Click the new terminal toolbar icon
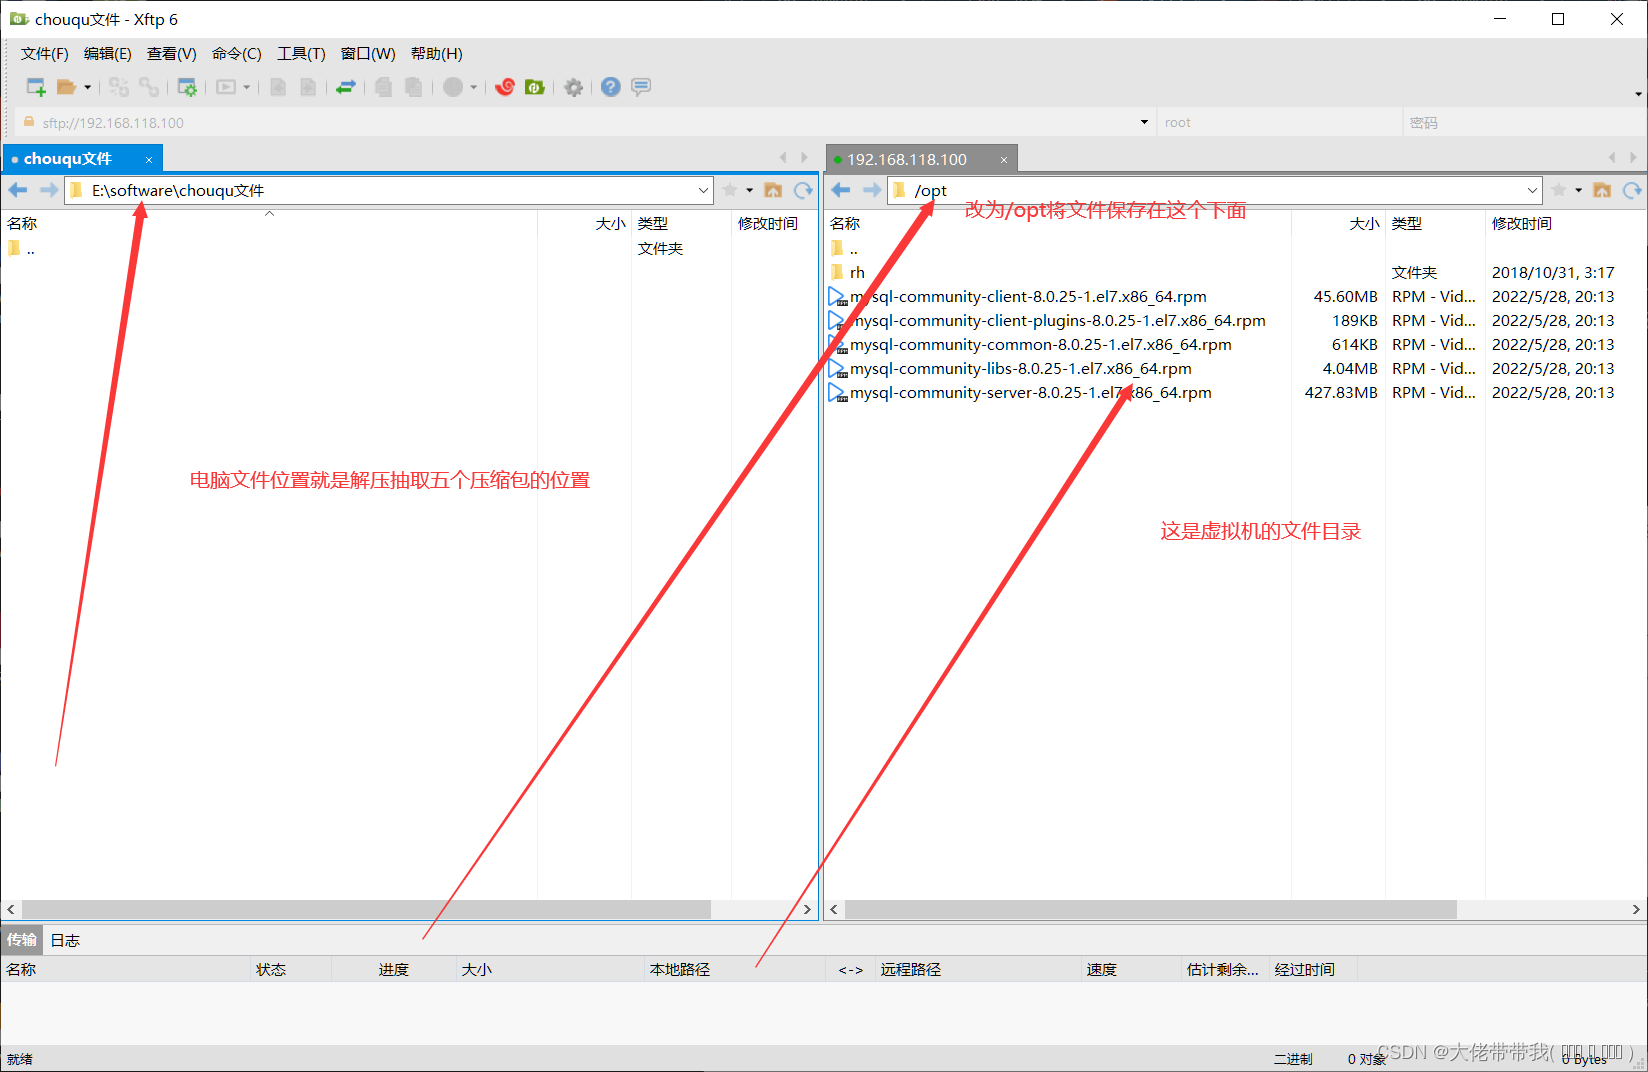 pos(227,87)
